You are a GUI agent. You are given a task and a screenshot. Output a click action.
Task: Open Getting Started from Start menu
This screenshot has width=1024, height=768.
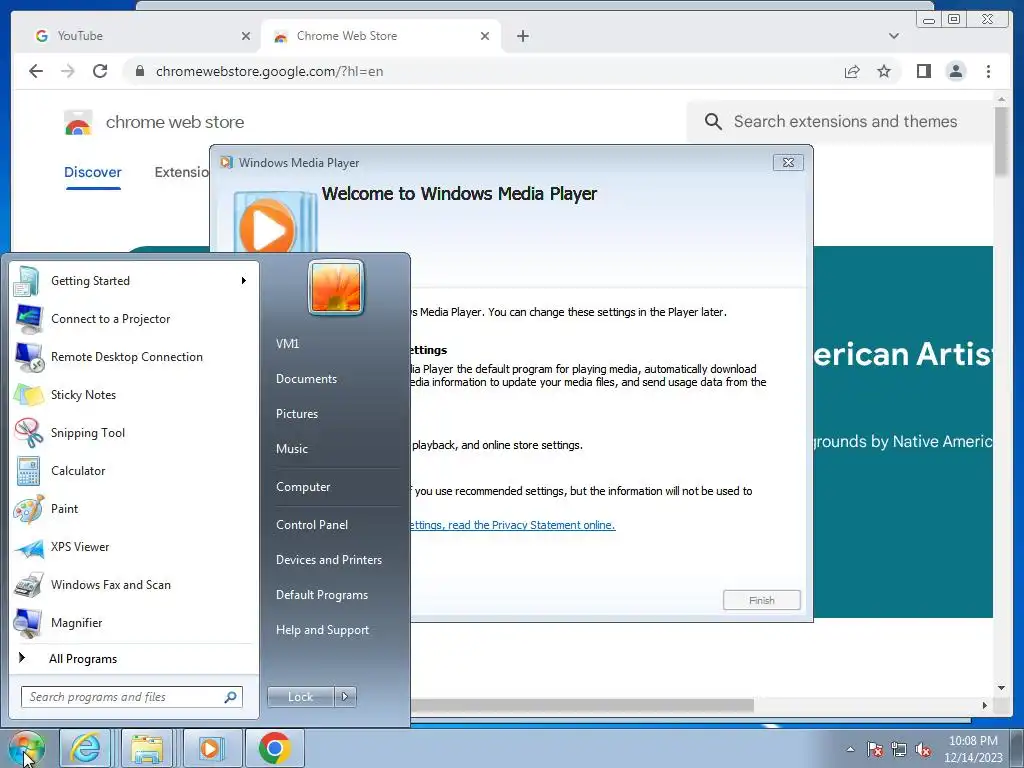click(134, 281)
